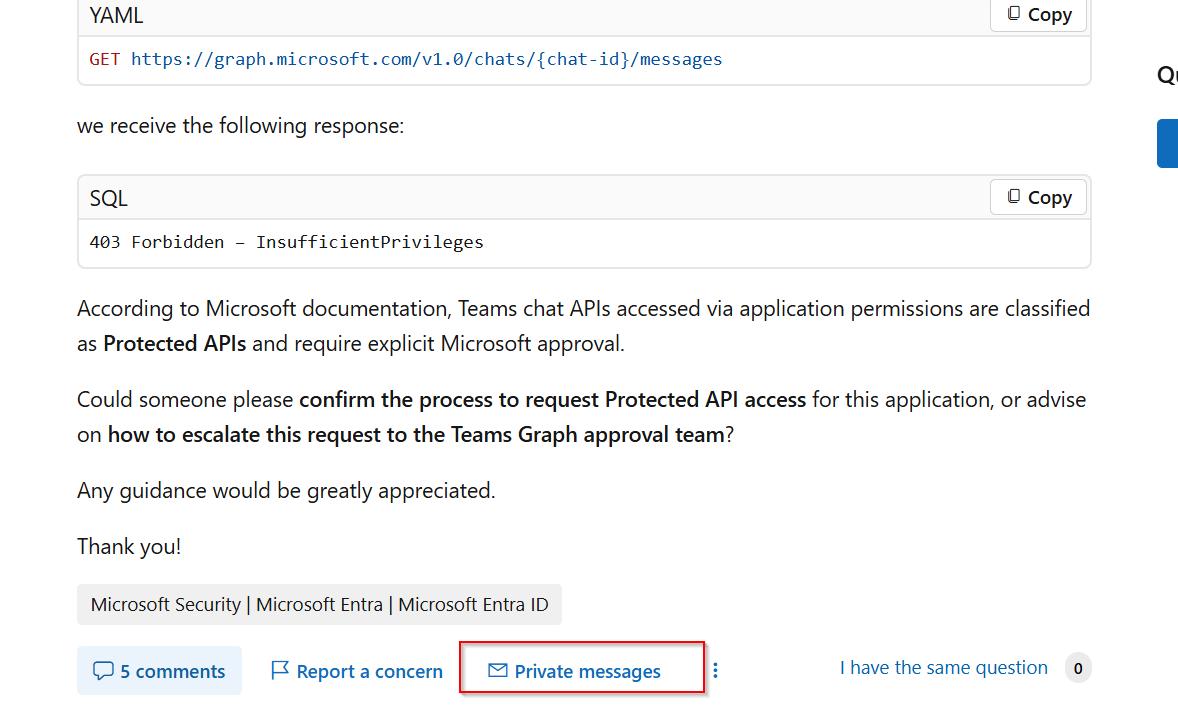Open Private messages
Viewport: 1178px width, 712px height.
(x=587, y=672)
